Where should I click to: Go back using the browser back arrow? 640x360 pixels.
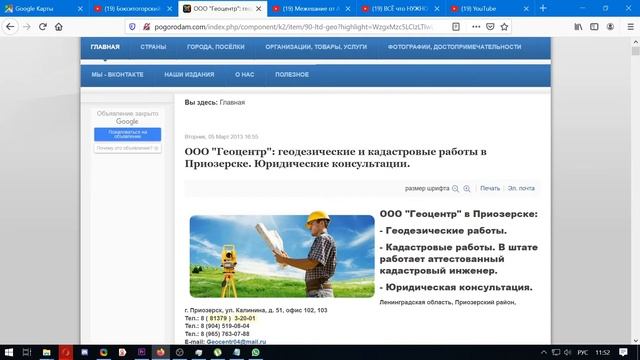[10, 27]
